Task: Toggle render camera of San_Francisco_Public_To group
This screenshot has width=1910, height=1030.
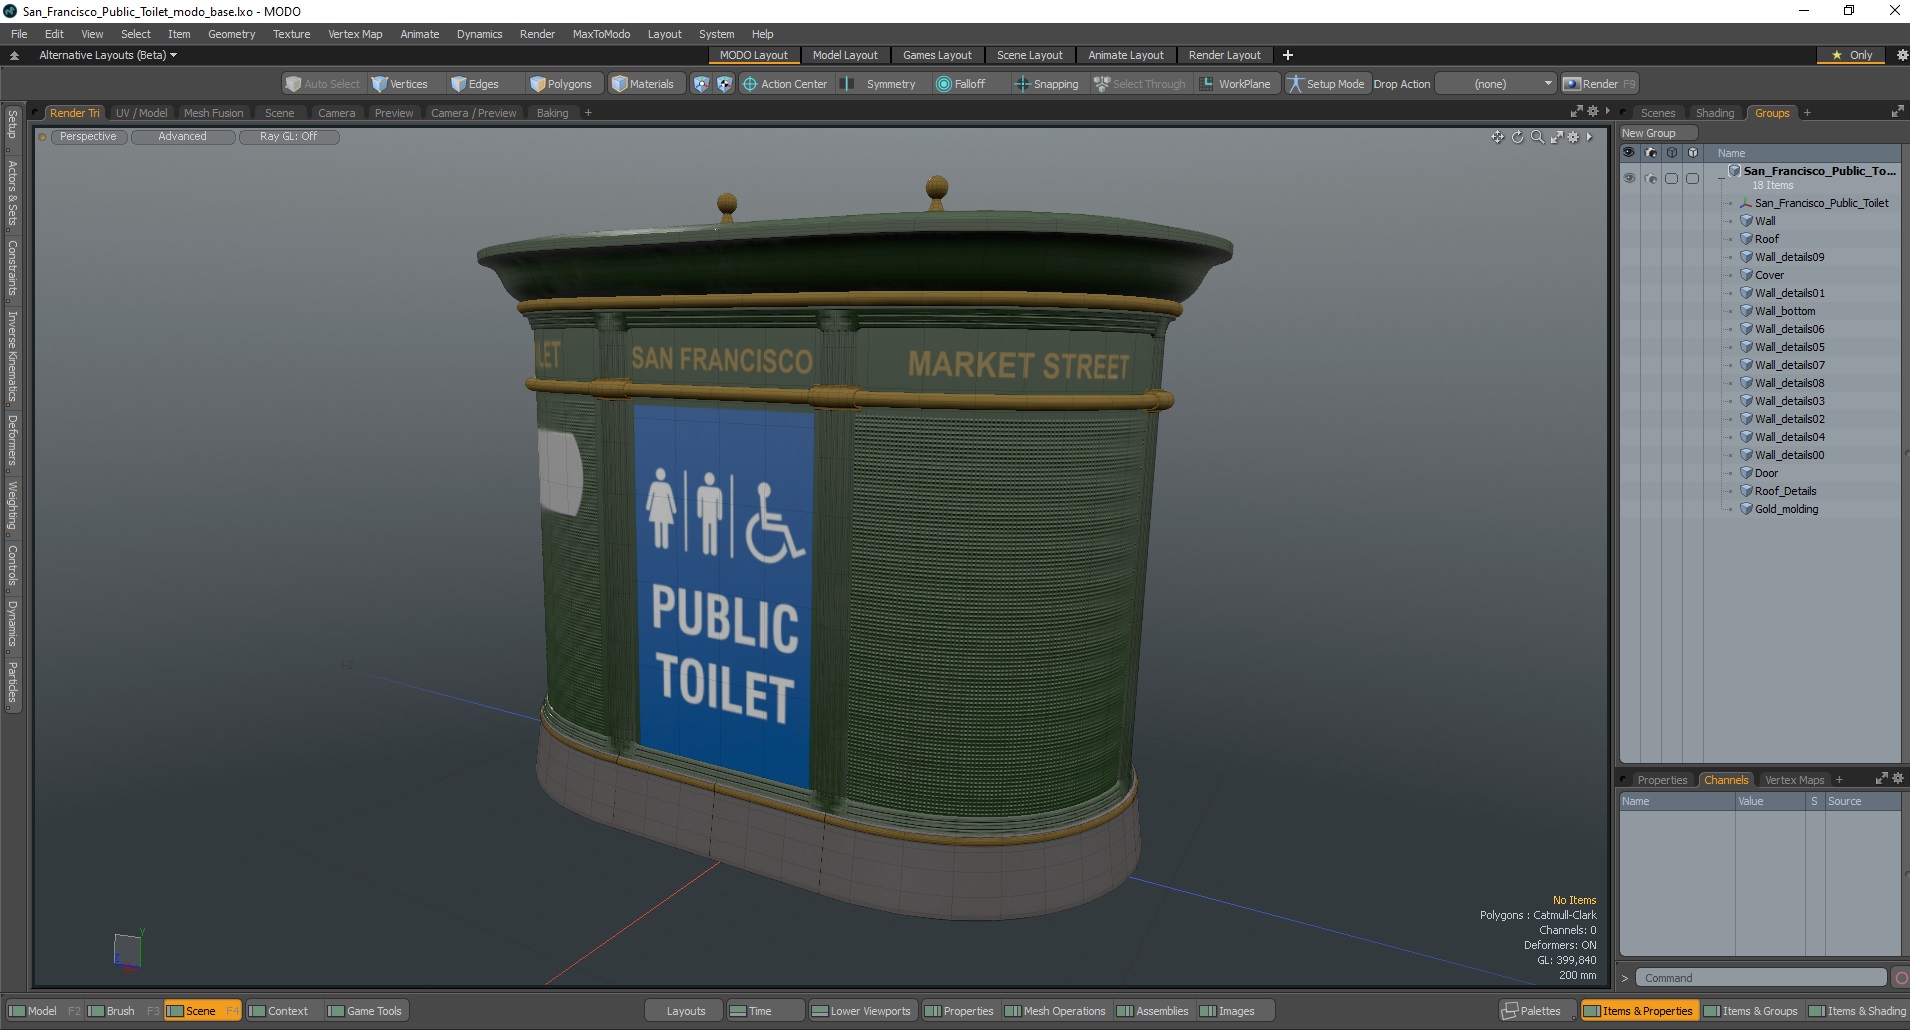Action: click(1650, 178)
